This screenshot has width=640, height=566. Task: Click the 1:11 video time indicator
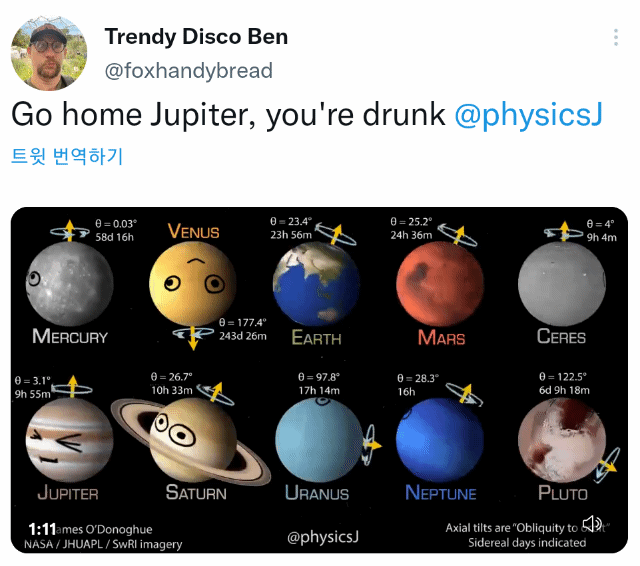tap(41, 528)
